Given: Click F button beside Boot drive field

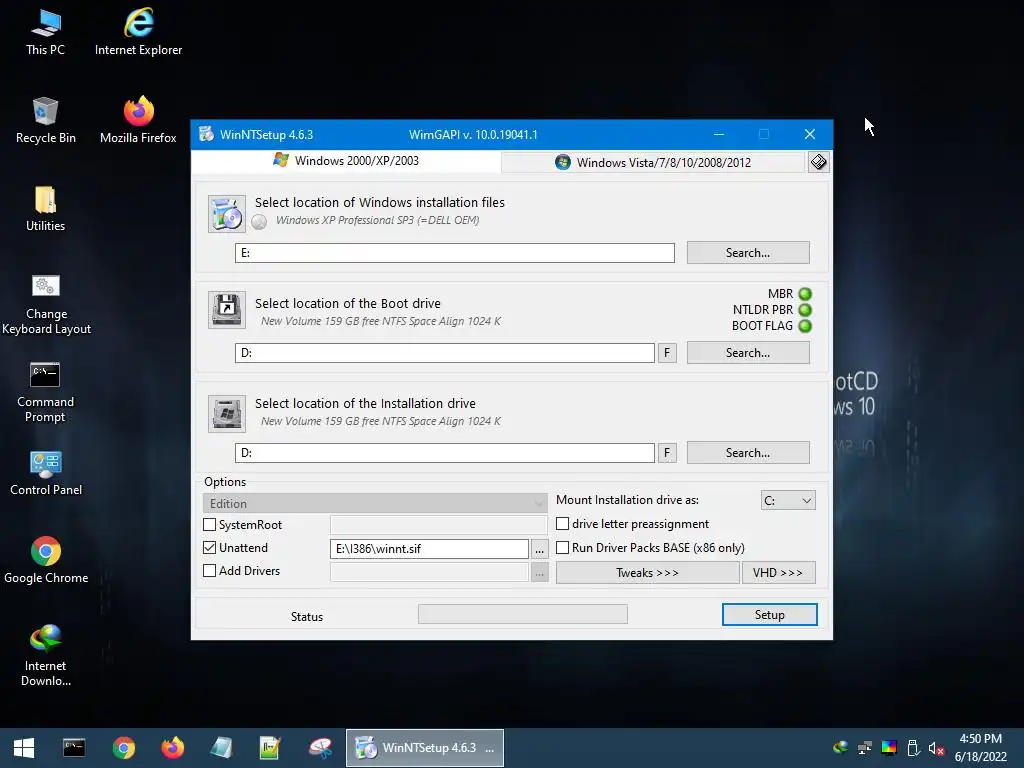Looking at the screenshot, I should coord(667,353).
